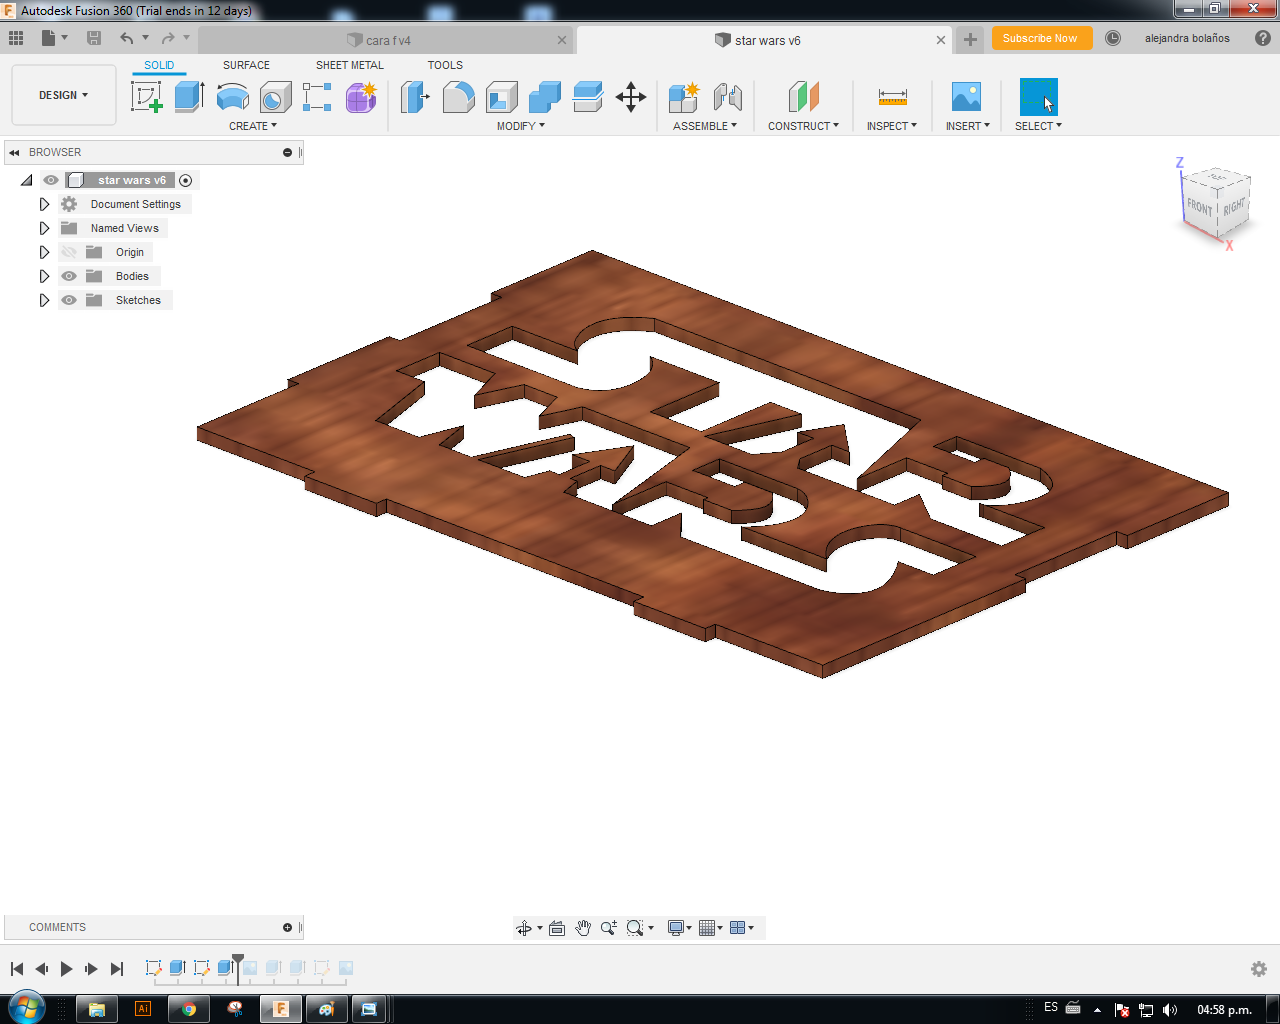Image resolution: width=1280 pixels, height=1024 pixels.
Task: Jump to the timeline beginning
Action: [17, 968]
